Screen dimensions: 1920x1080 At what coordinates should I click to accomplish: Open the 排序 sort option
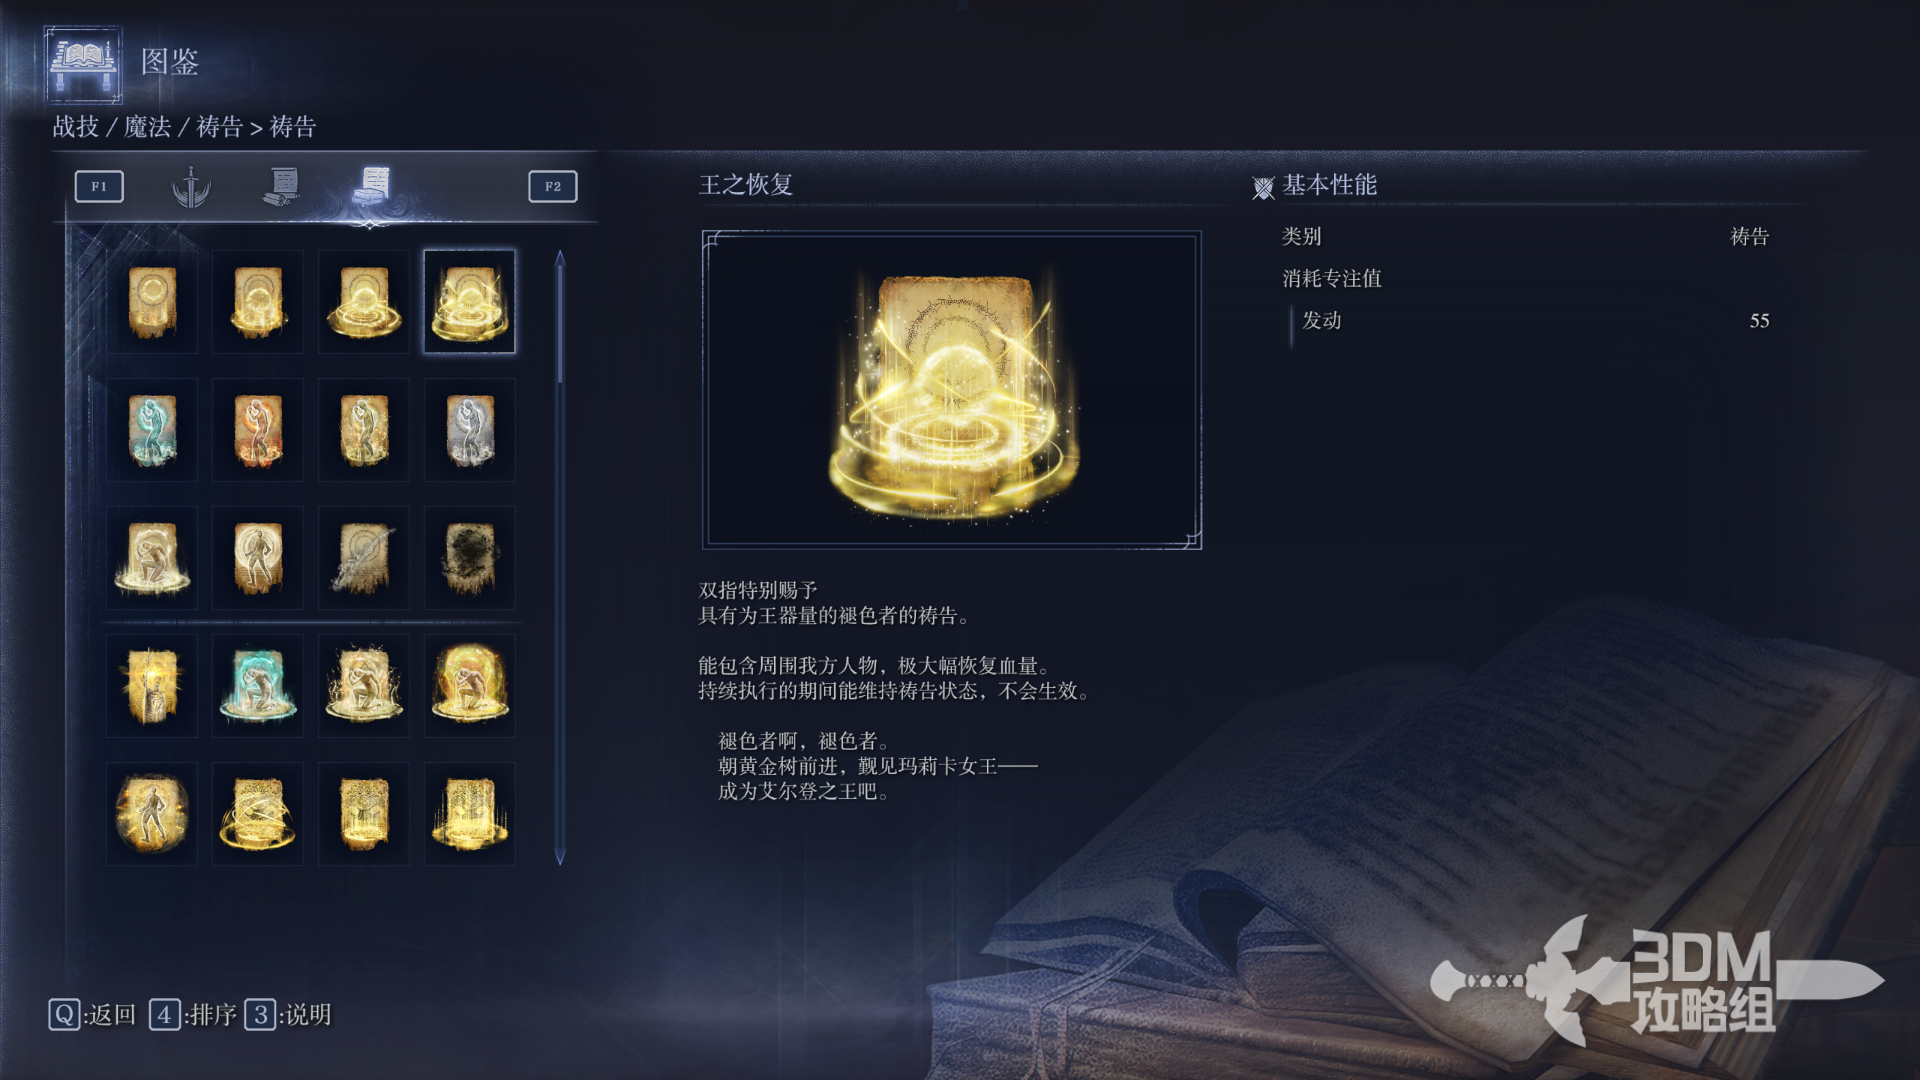(193, 1015)
